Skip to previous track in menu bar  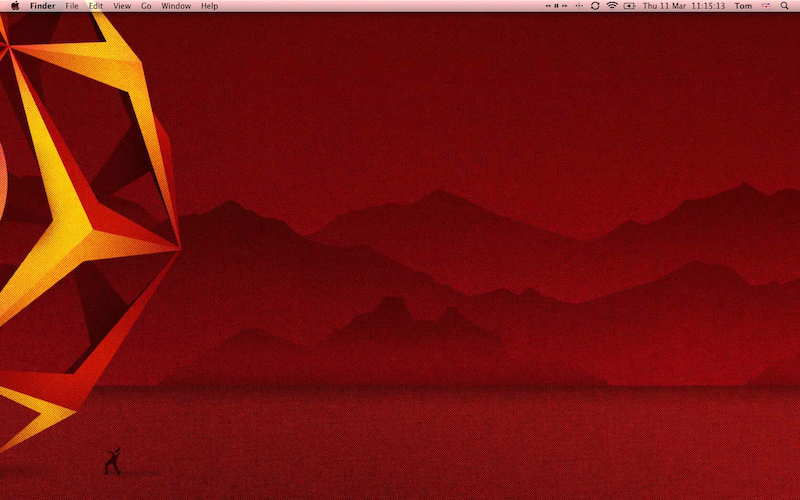point(548,6)
